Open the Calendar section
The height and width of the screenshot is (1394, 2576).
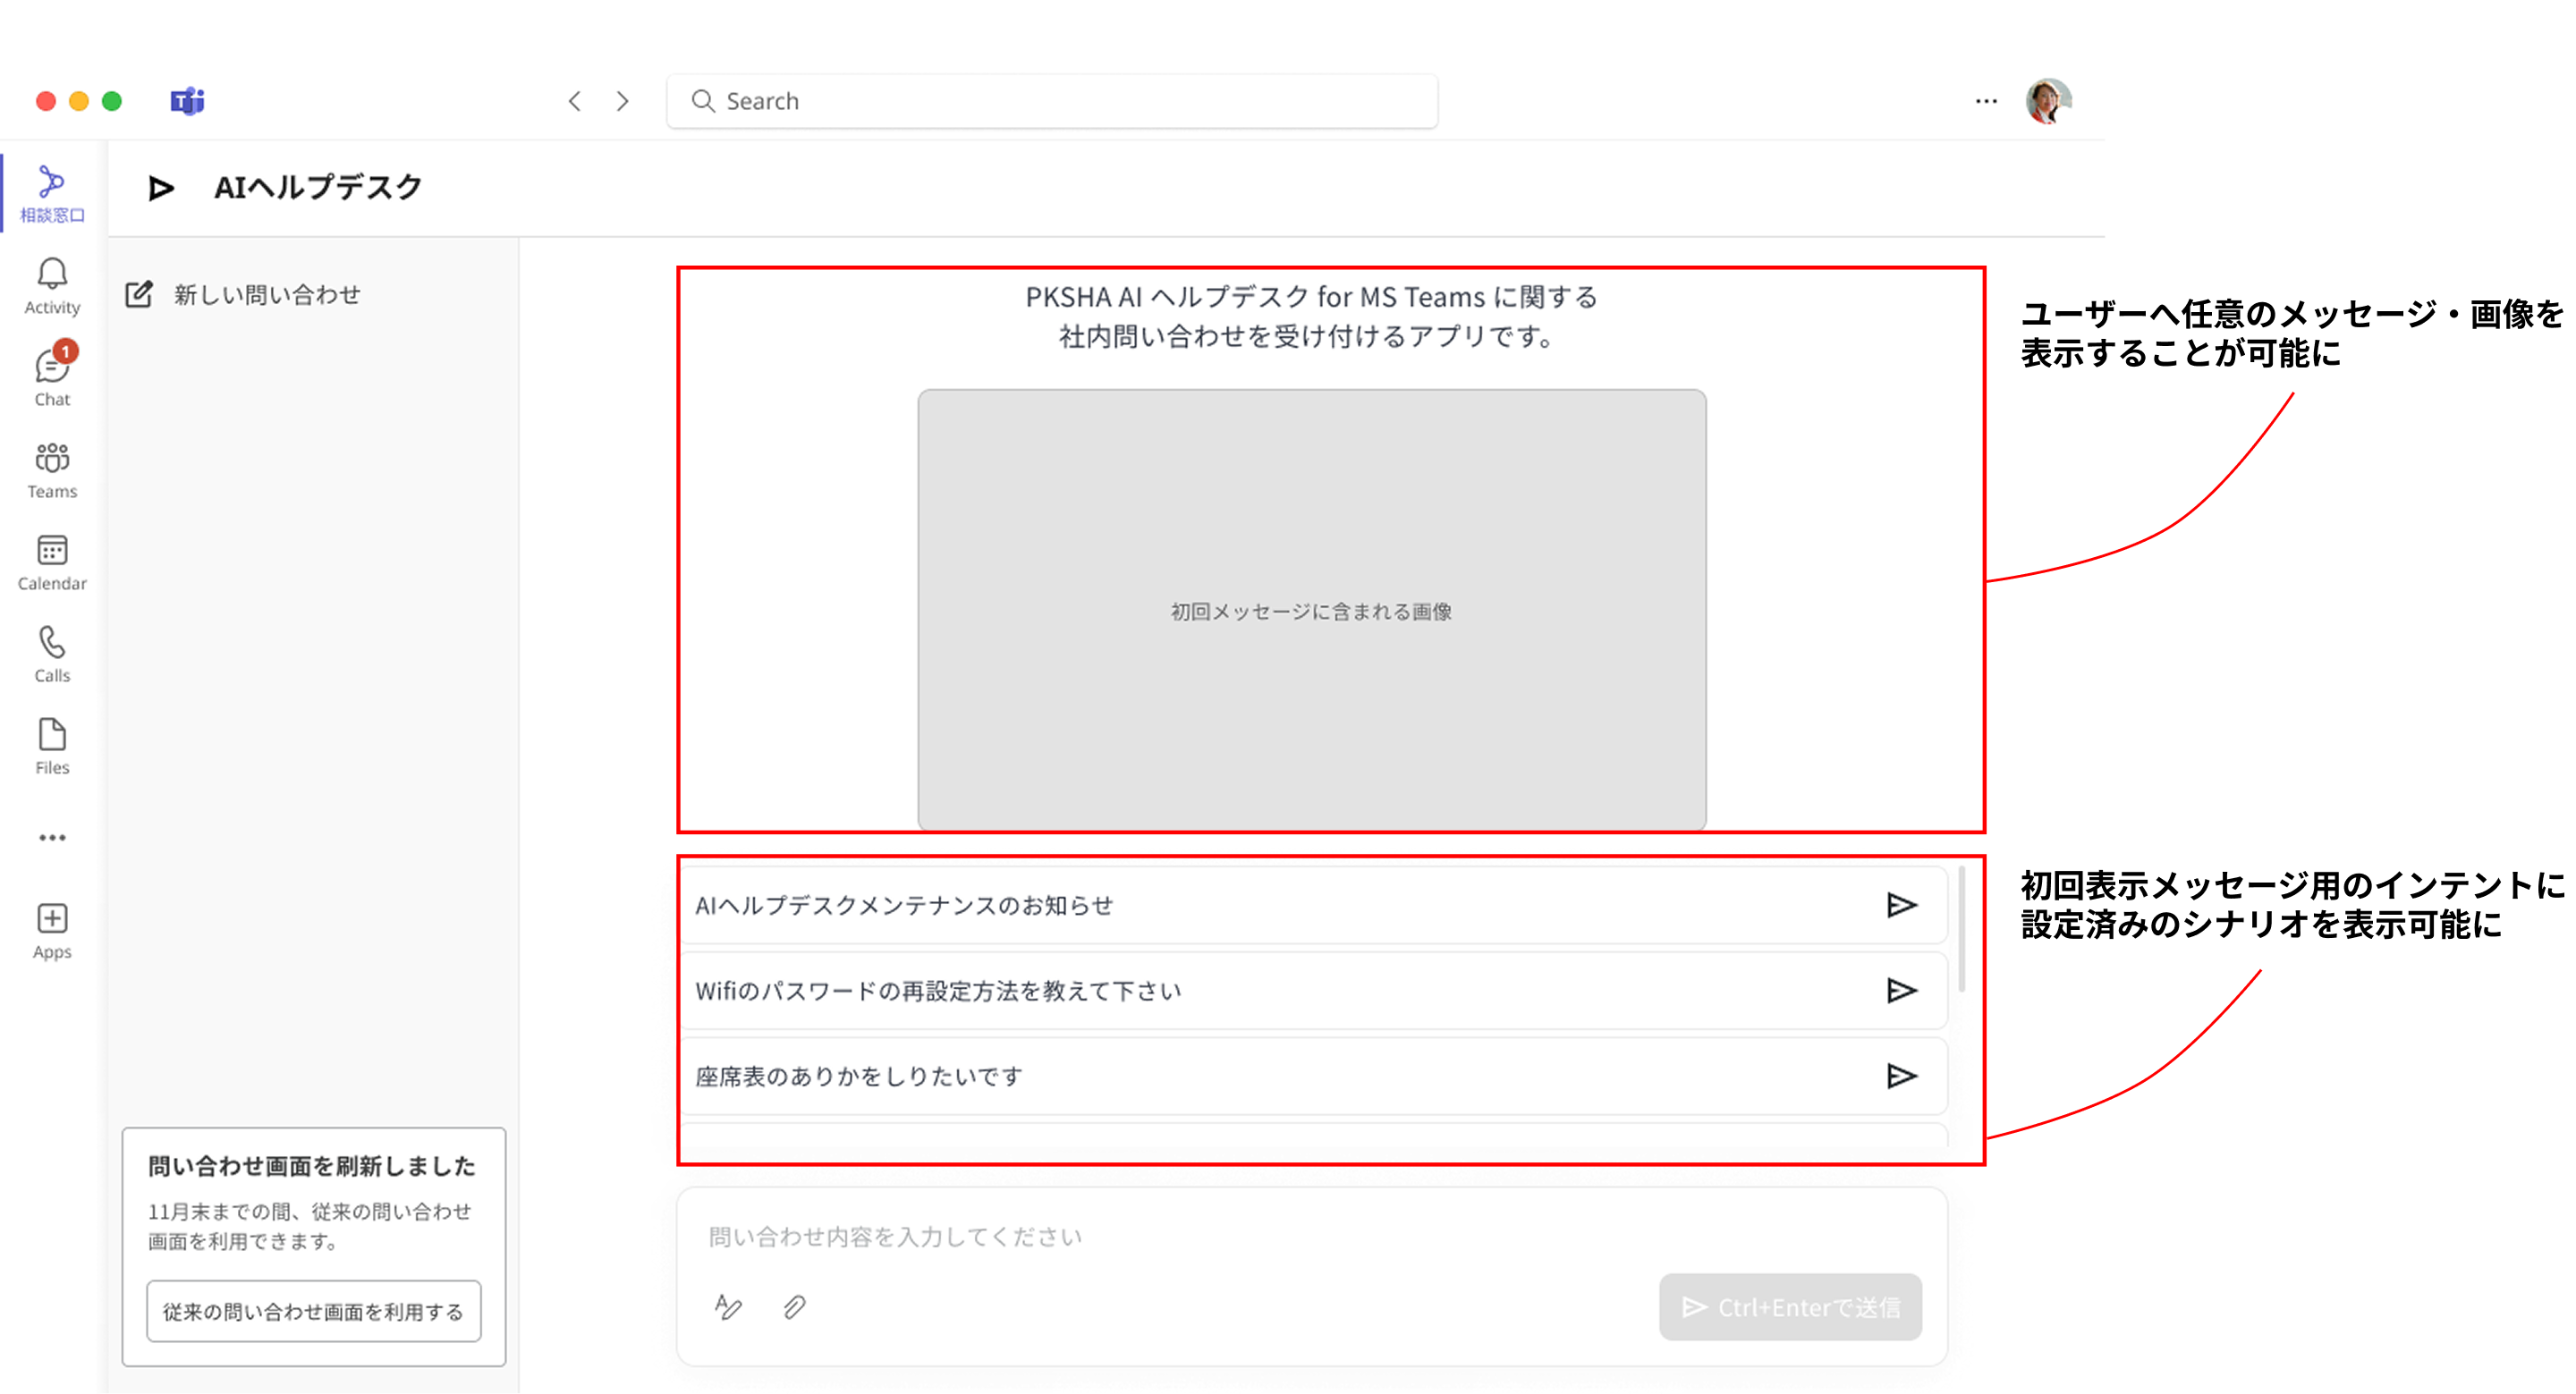(52, 562)
